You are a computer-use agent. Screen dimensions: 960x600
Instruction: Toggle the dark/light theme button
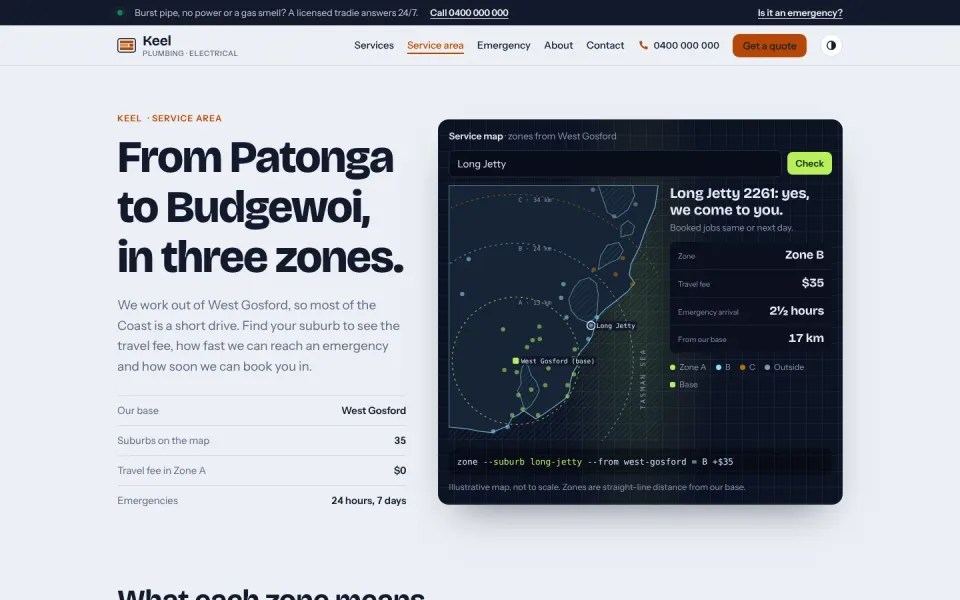tap(831, 45)
